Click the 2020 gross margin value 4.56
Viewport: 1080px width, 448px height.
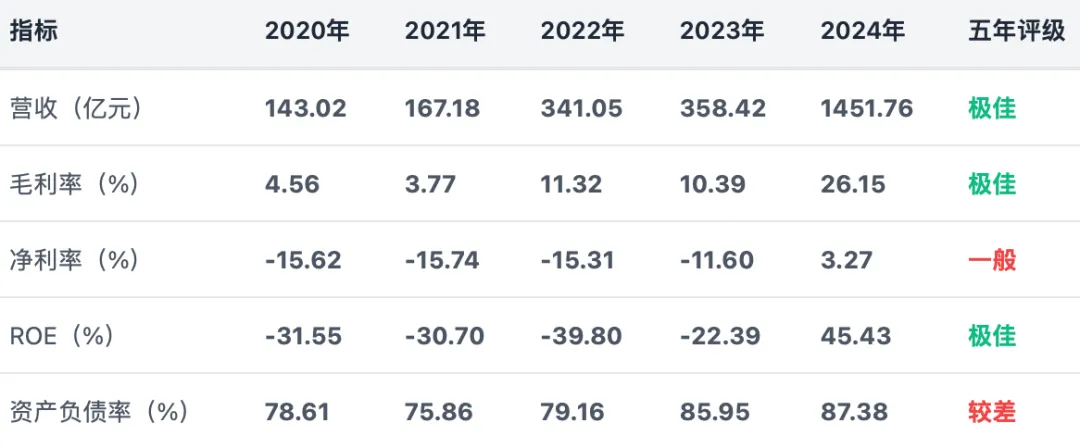pos(292,185)
